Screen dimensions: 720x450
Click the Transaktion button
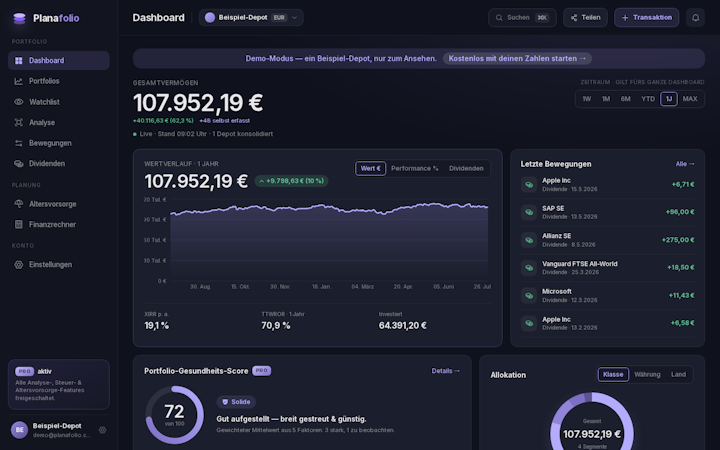tap(647, 17)
